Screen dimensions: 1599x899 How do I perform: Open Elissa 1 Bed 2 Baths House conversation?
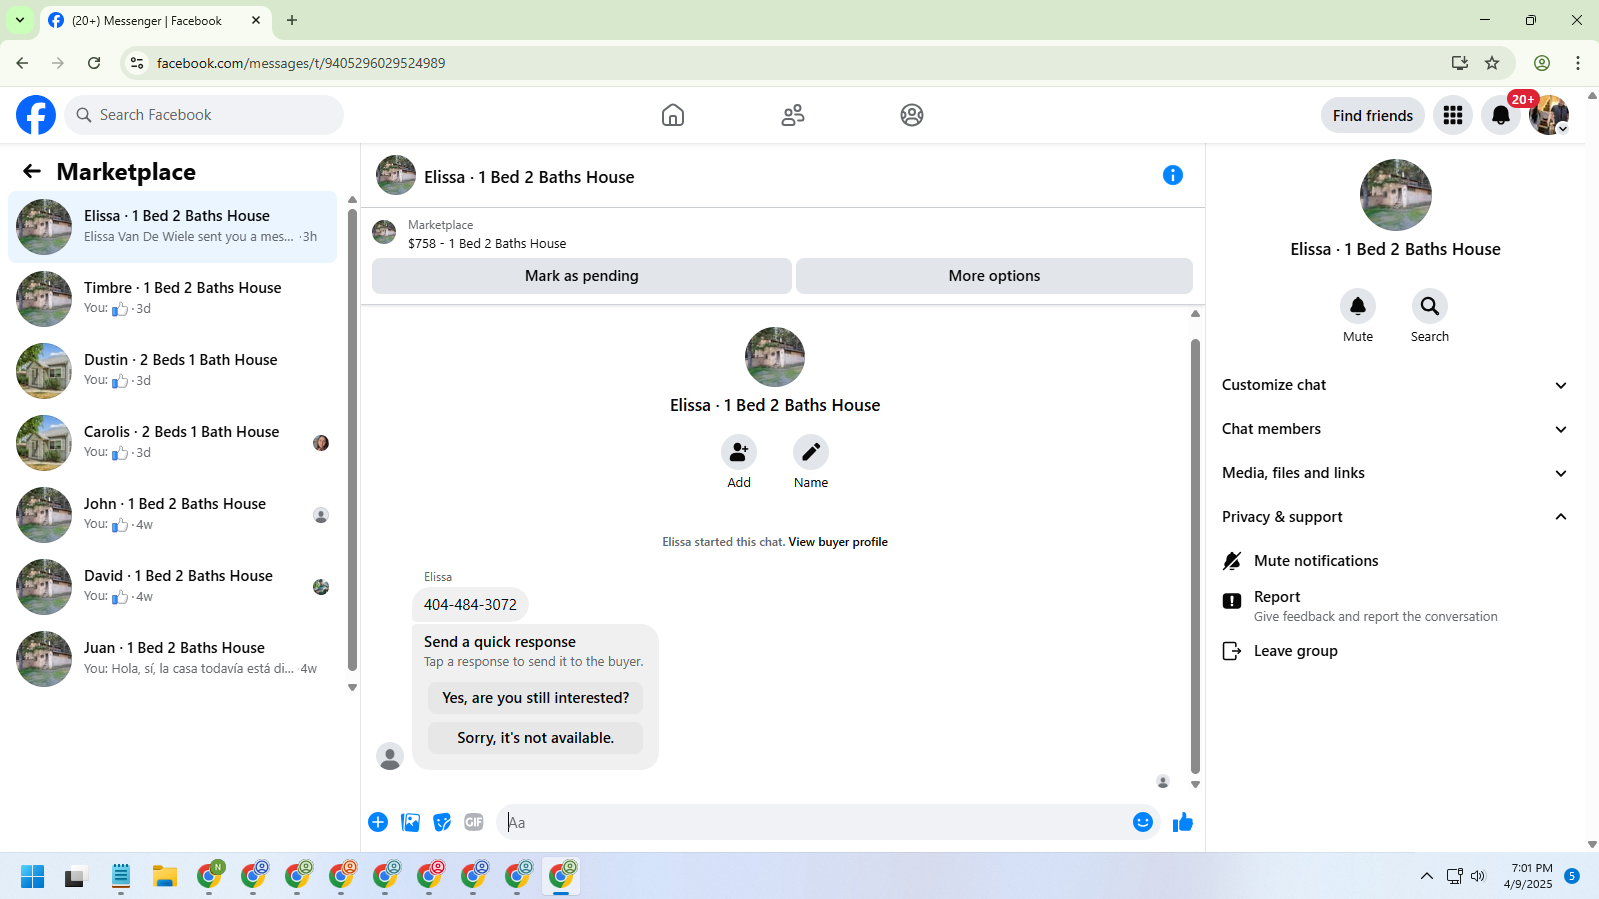coord(173,227)
